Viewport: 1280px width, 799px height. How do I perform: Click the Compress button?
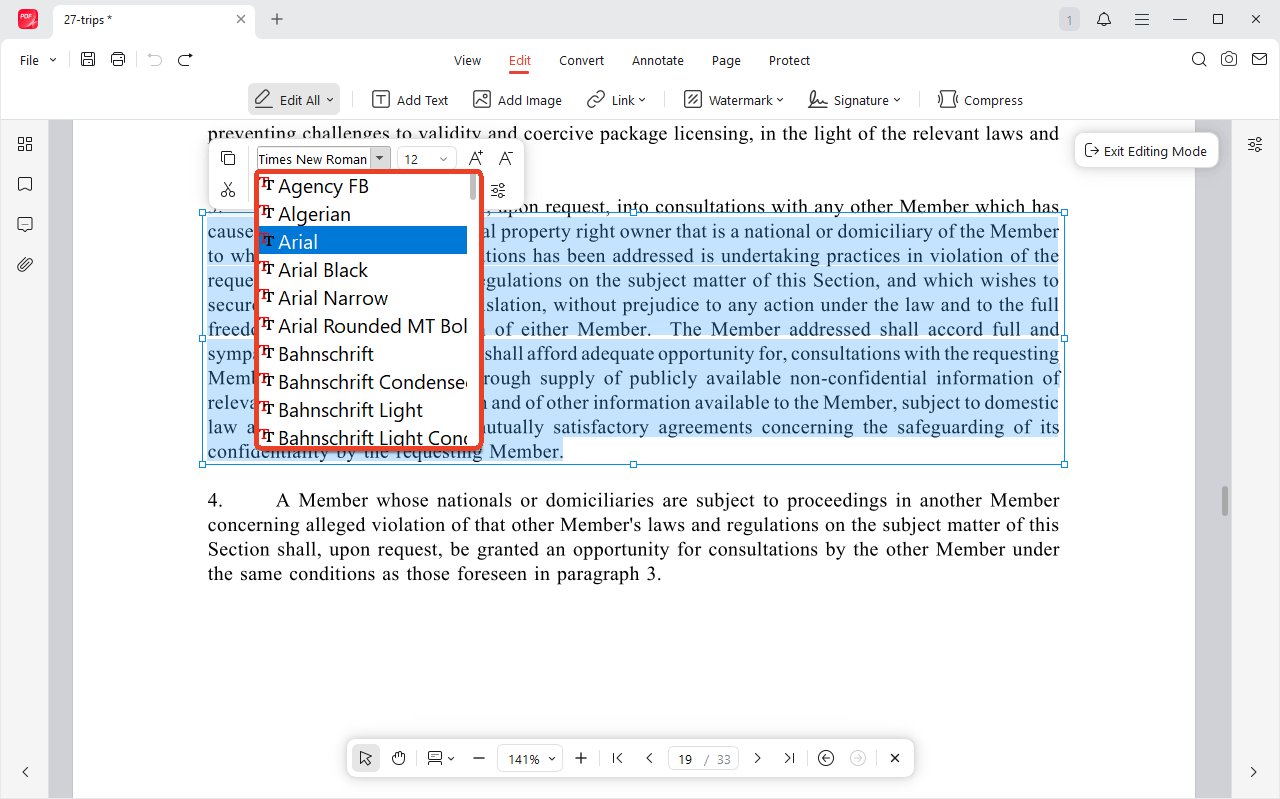tap(980, 100)
